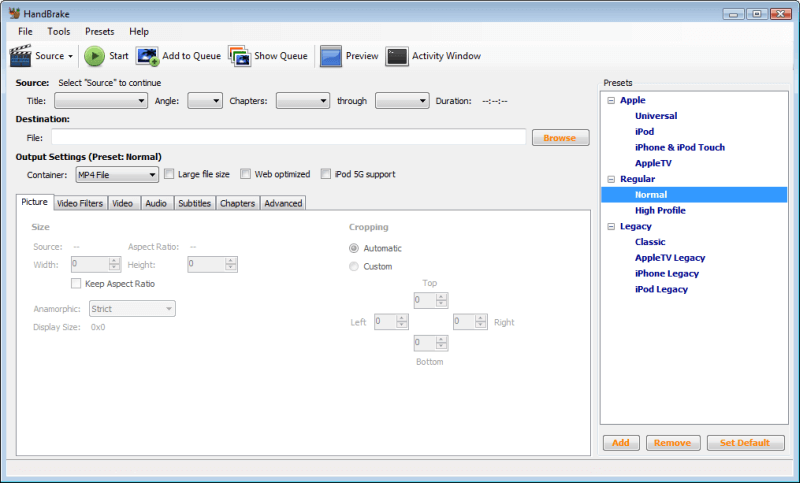Open the Container MP4 File dropdown
Image resolution: width=800 pixels, height=483 pixels.
[117, 175]
